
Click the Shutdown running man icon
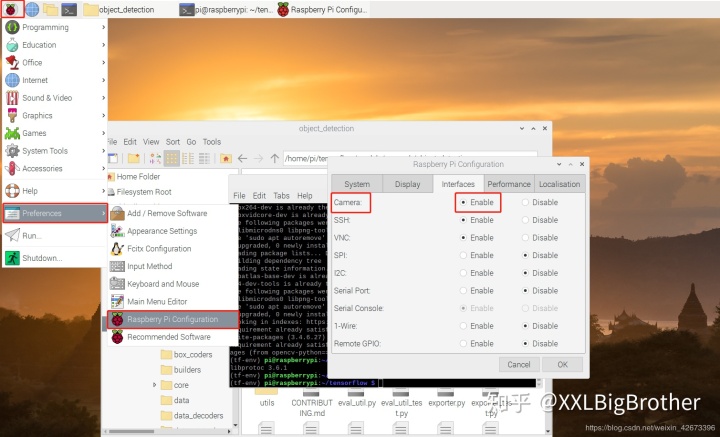(x=12, y=258)
